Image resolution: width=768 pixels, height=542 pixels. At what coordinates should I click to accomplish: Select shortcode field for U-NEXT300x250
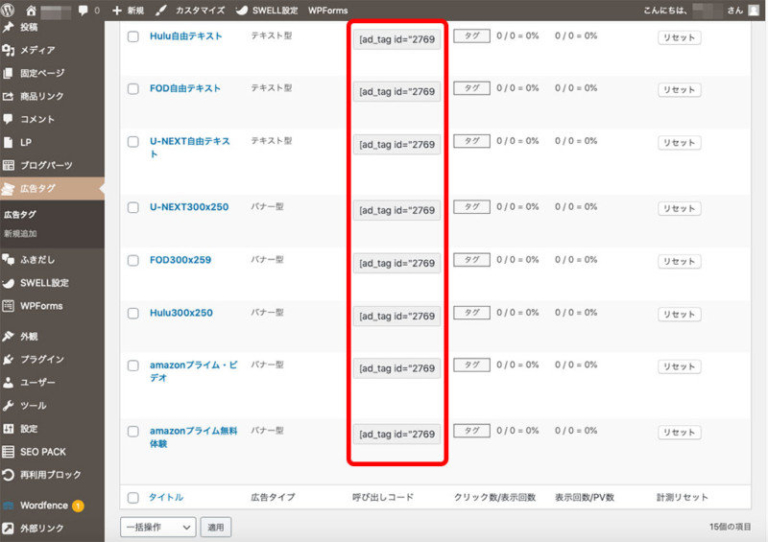pos(397,211)
